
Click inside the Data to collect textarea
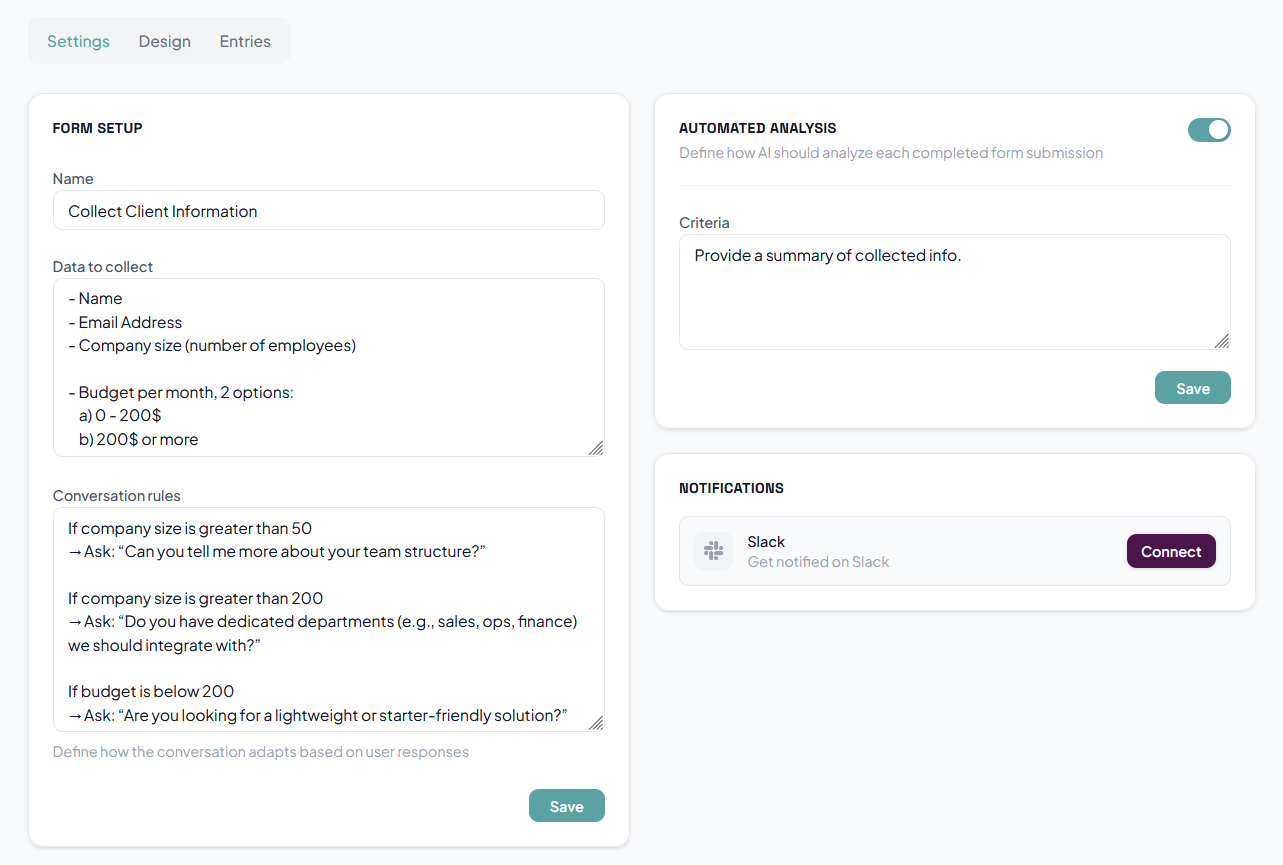coord(328,368)
